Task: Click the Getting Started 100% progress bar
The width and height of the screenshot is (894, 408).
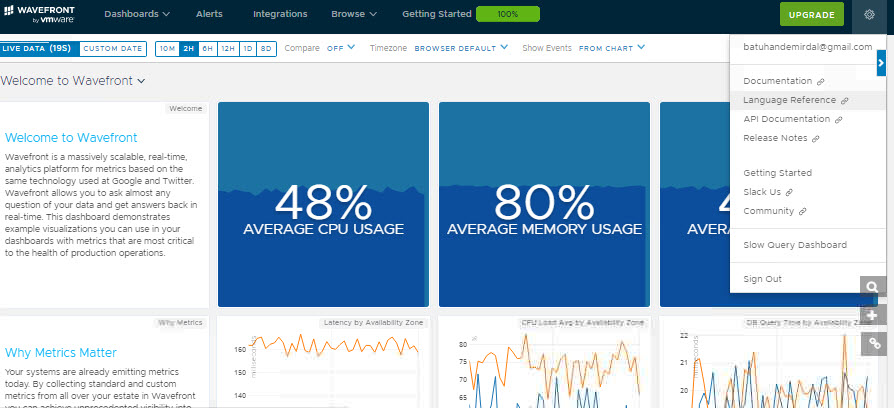Action: (x=507, y=15)
